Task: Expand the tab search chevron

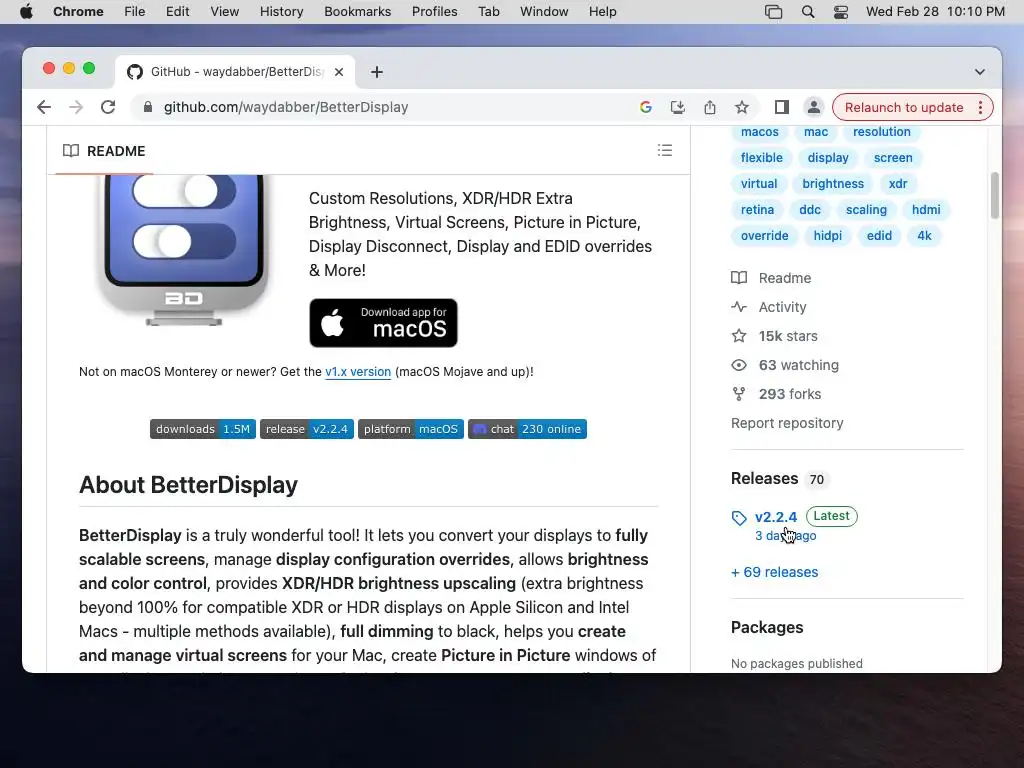Action: tap(980, 72)
